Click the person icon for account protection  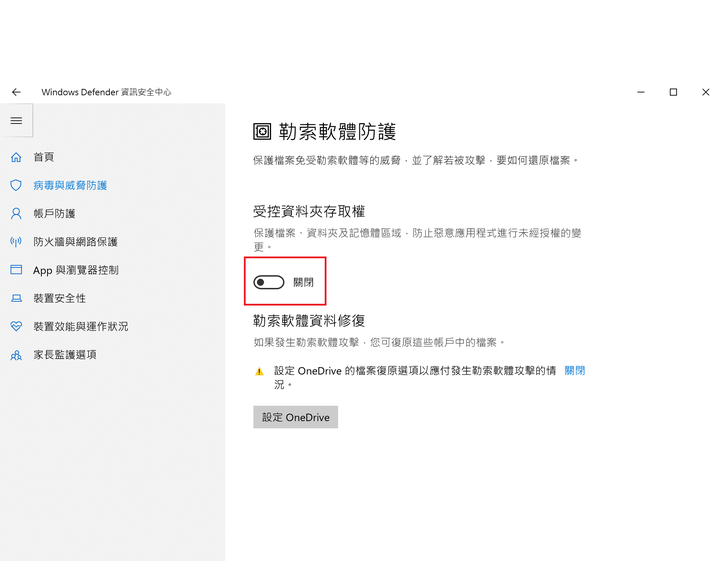point(16,213)
